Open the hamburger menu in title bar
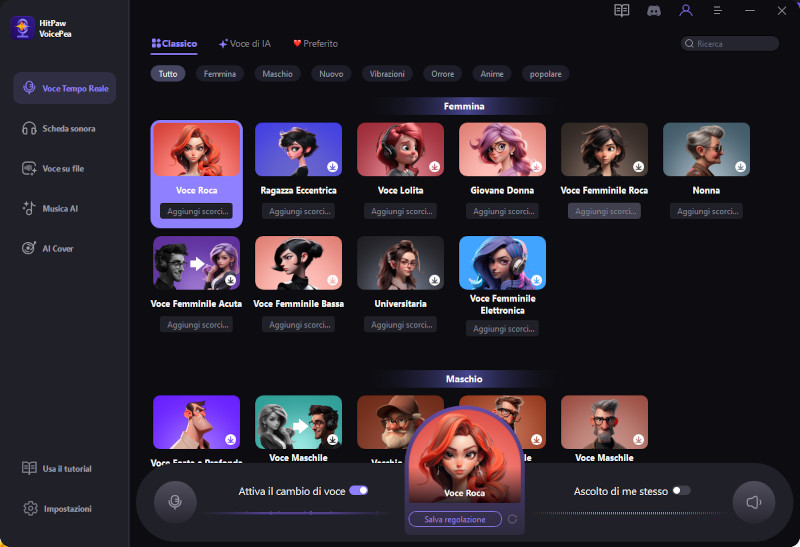Image resolution: width=800 pixels, height=547 pixels. (717, 11)
